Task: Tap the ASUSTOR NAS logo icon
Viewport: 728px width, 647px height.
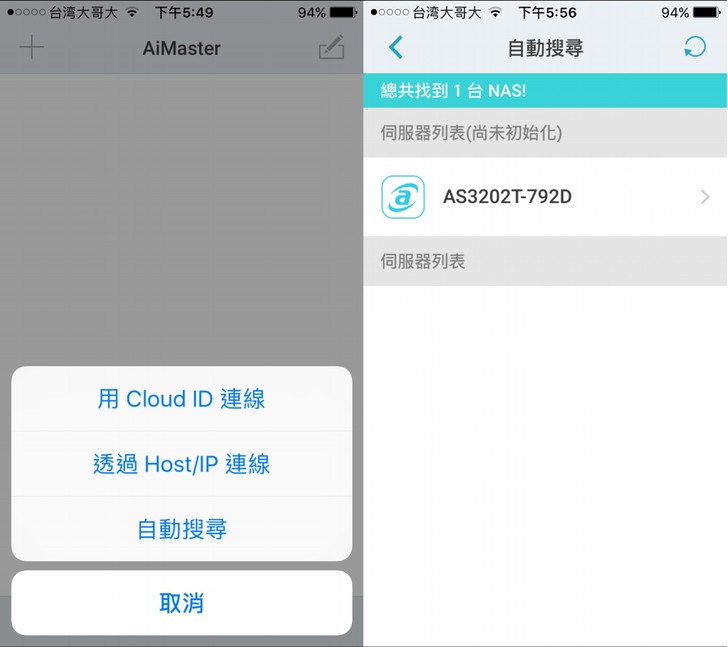Action: 403,197
